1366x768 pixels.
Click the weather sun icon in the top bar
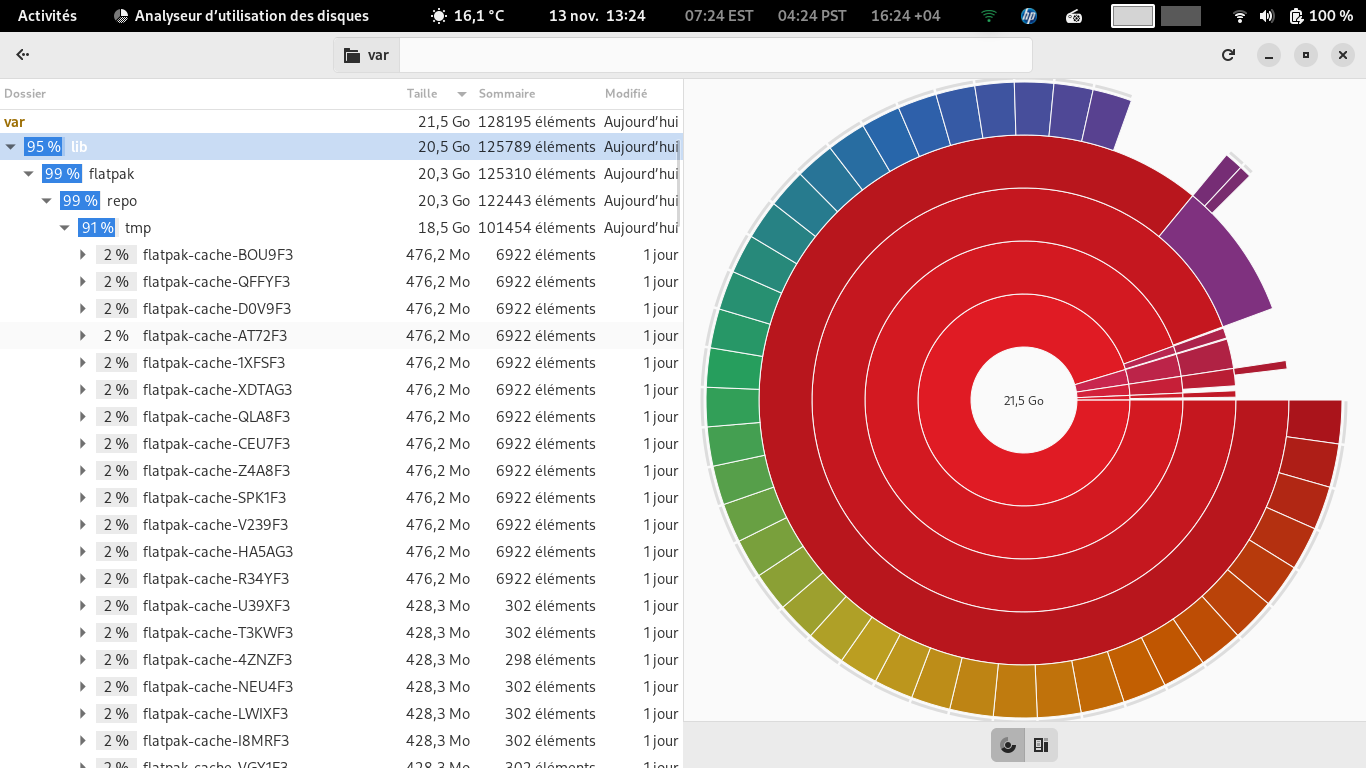pos(438,16)
